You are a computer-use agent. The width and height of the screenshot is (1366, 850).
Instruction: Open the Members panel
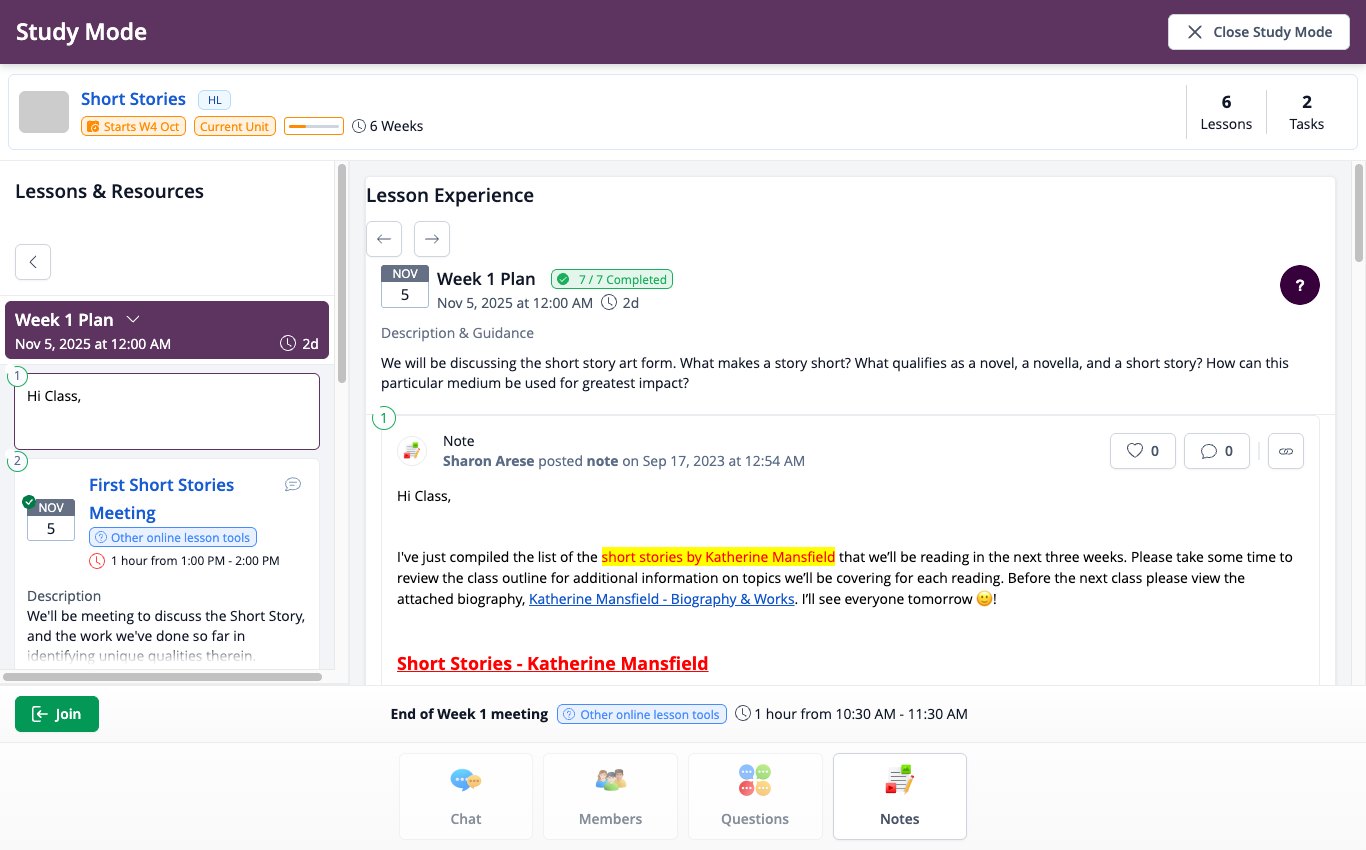click(610, 796)
